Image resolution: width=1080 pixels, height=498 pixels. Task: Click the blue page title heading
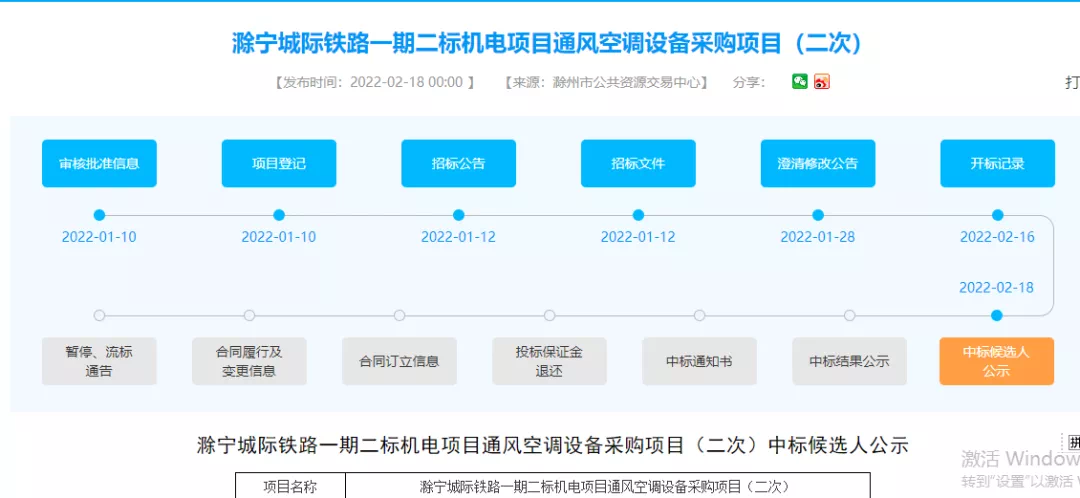[548, 43]
